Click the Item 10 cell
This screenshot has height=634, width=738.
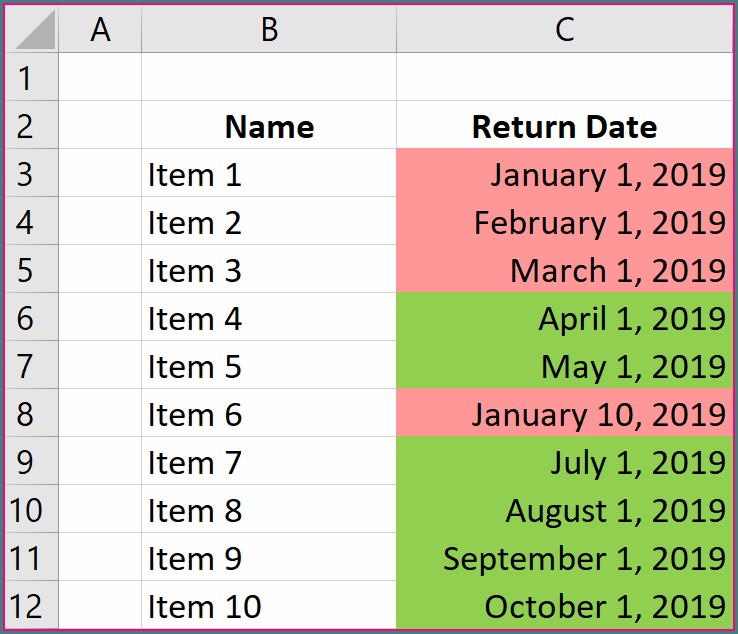pos(268,606)
